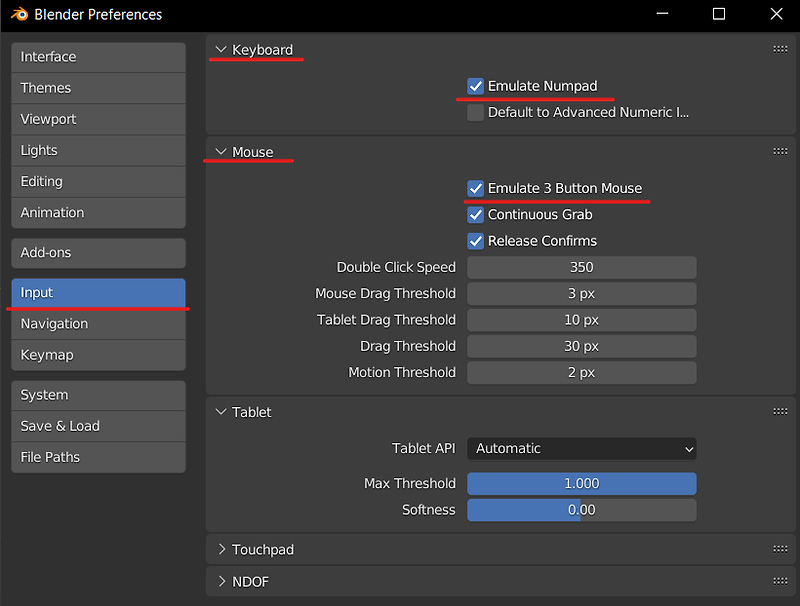800x606 pixels.
Task: Grab the Tablet panel drag-handle dots
Action: click(780, 412)
